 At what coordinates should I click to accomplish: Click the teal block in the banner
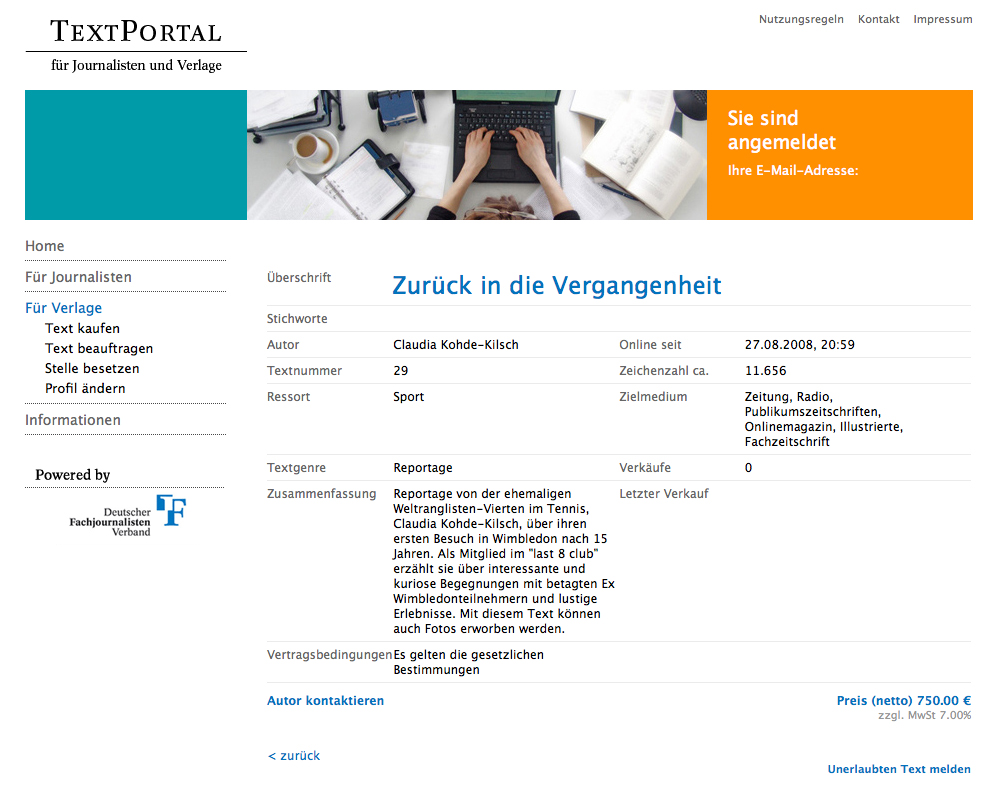135,155
